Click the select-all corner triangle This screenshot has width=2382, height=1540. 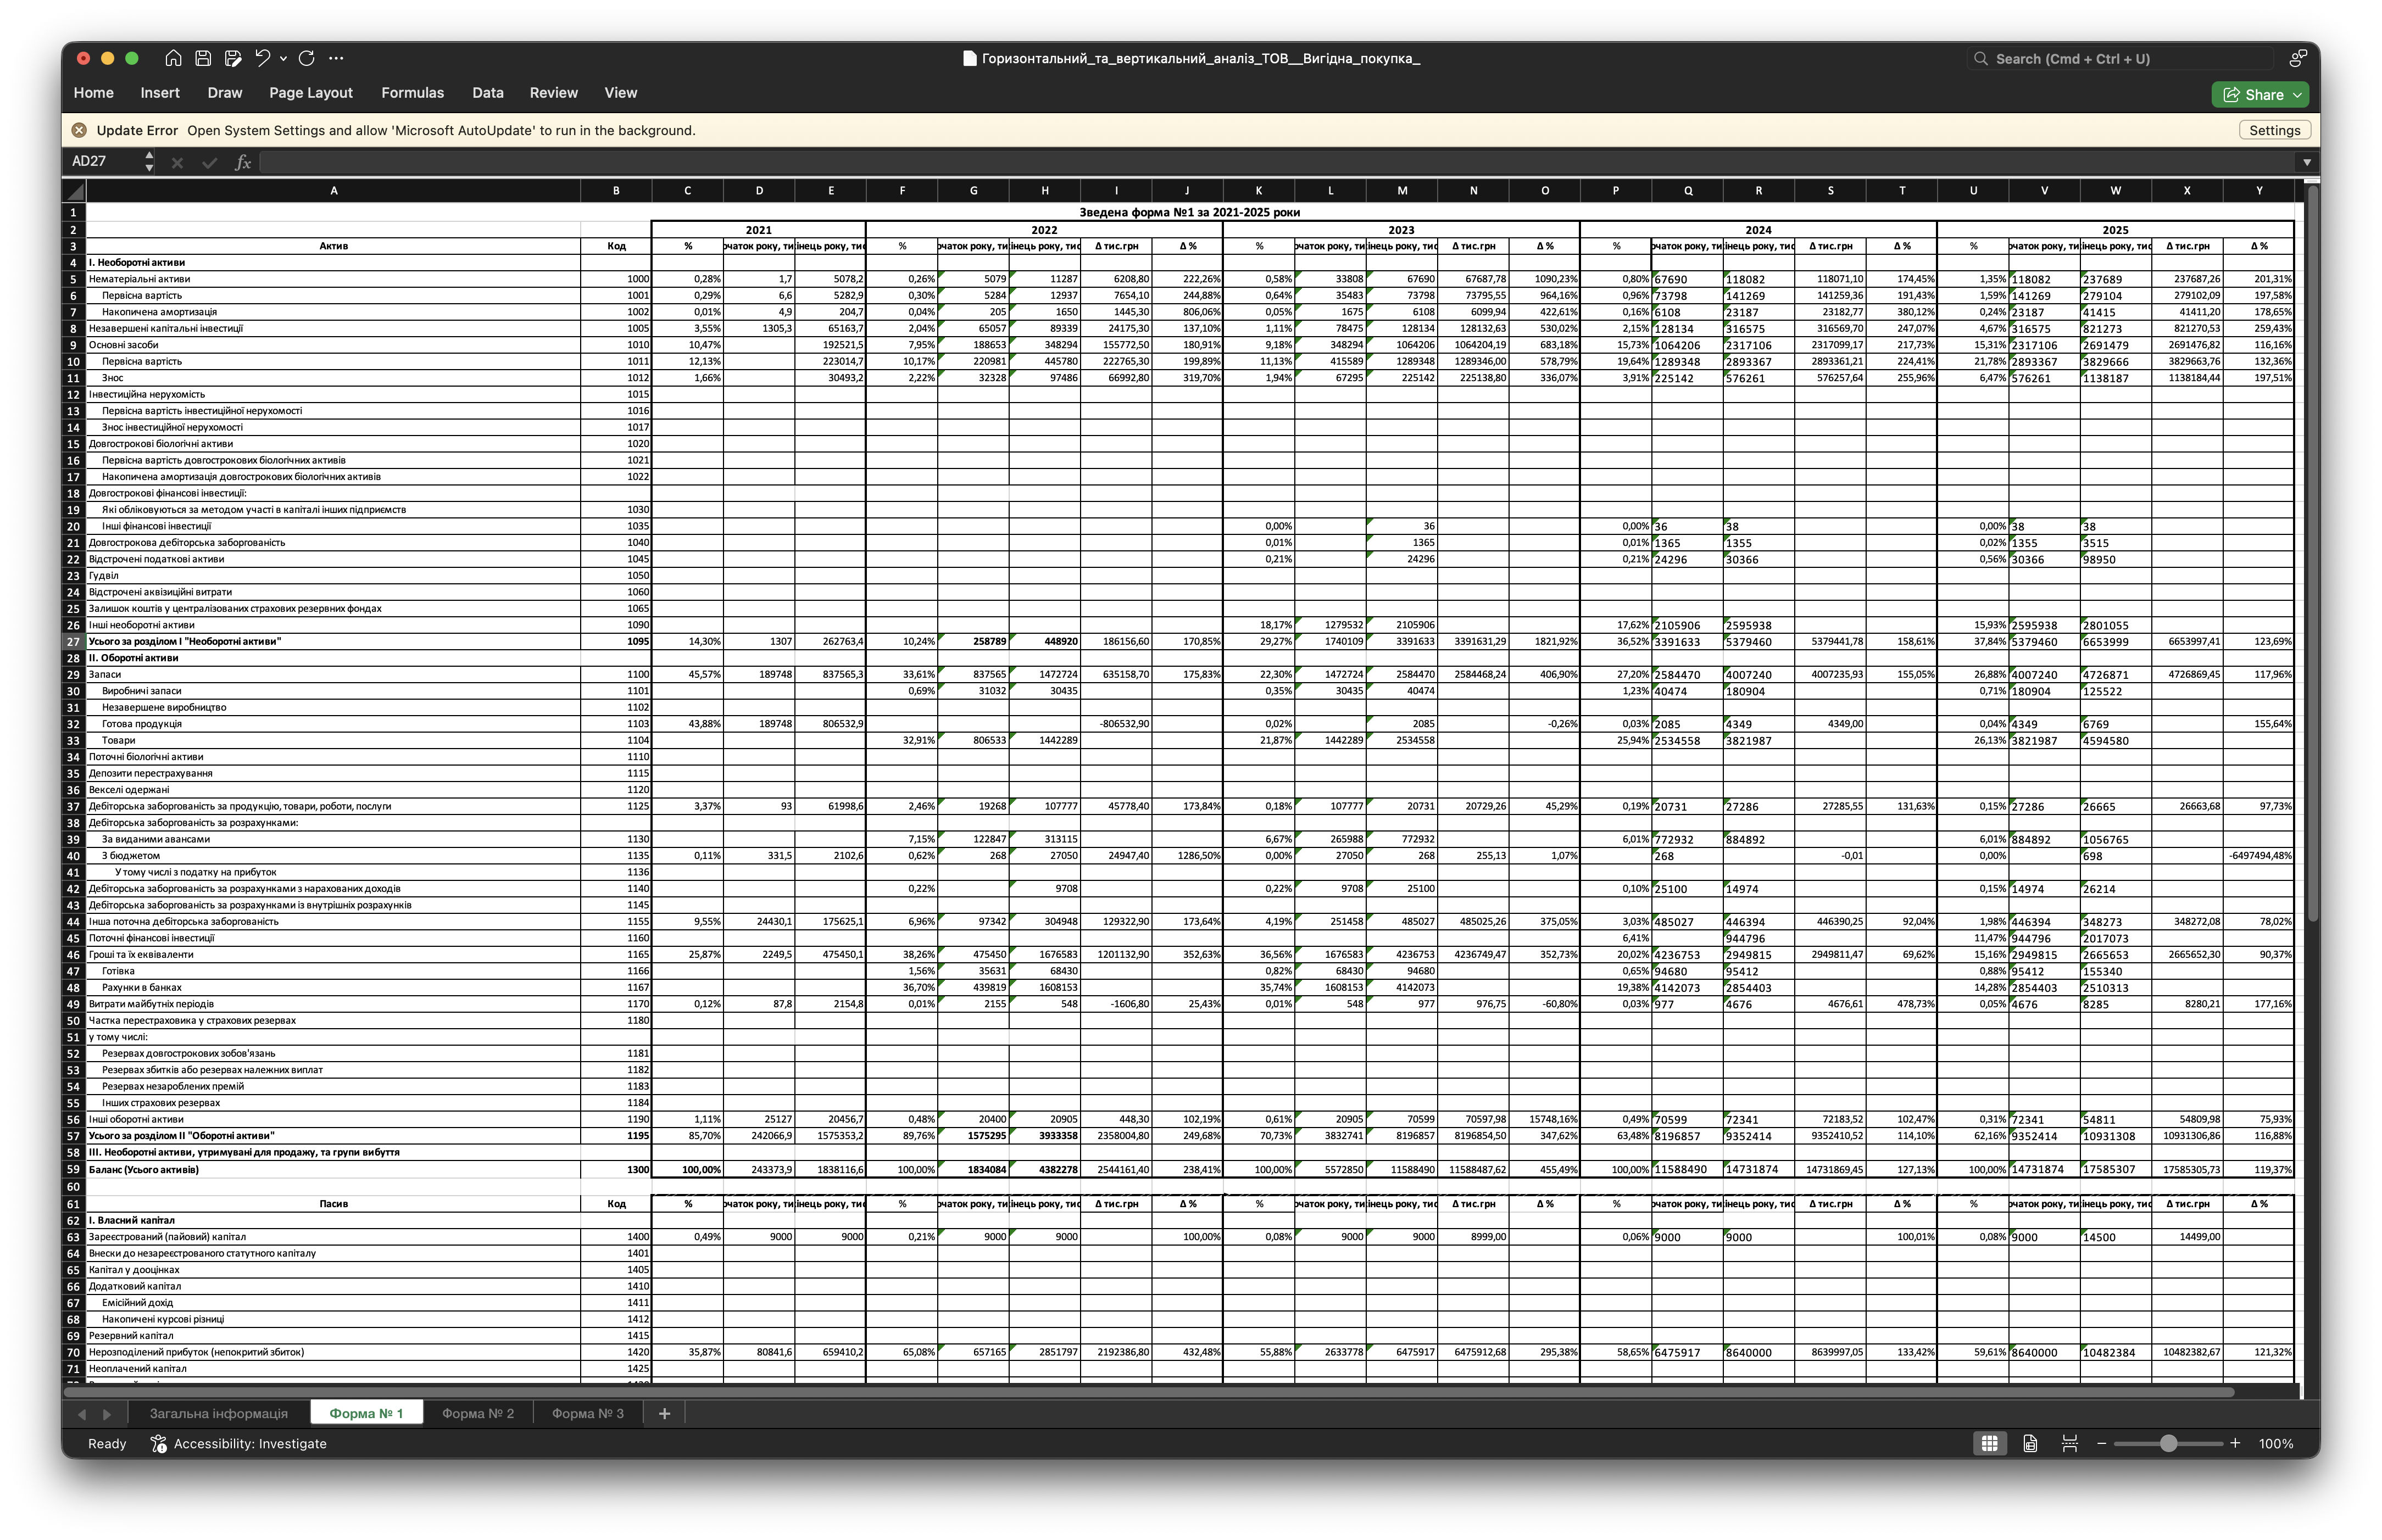74,191
